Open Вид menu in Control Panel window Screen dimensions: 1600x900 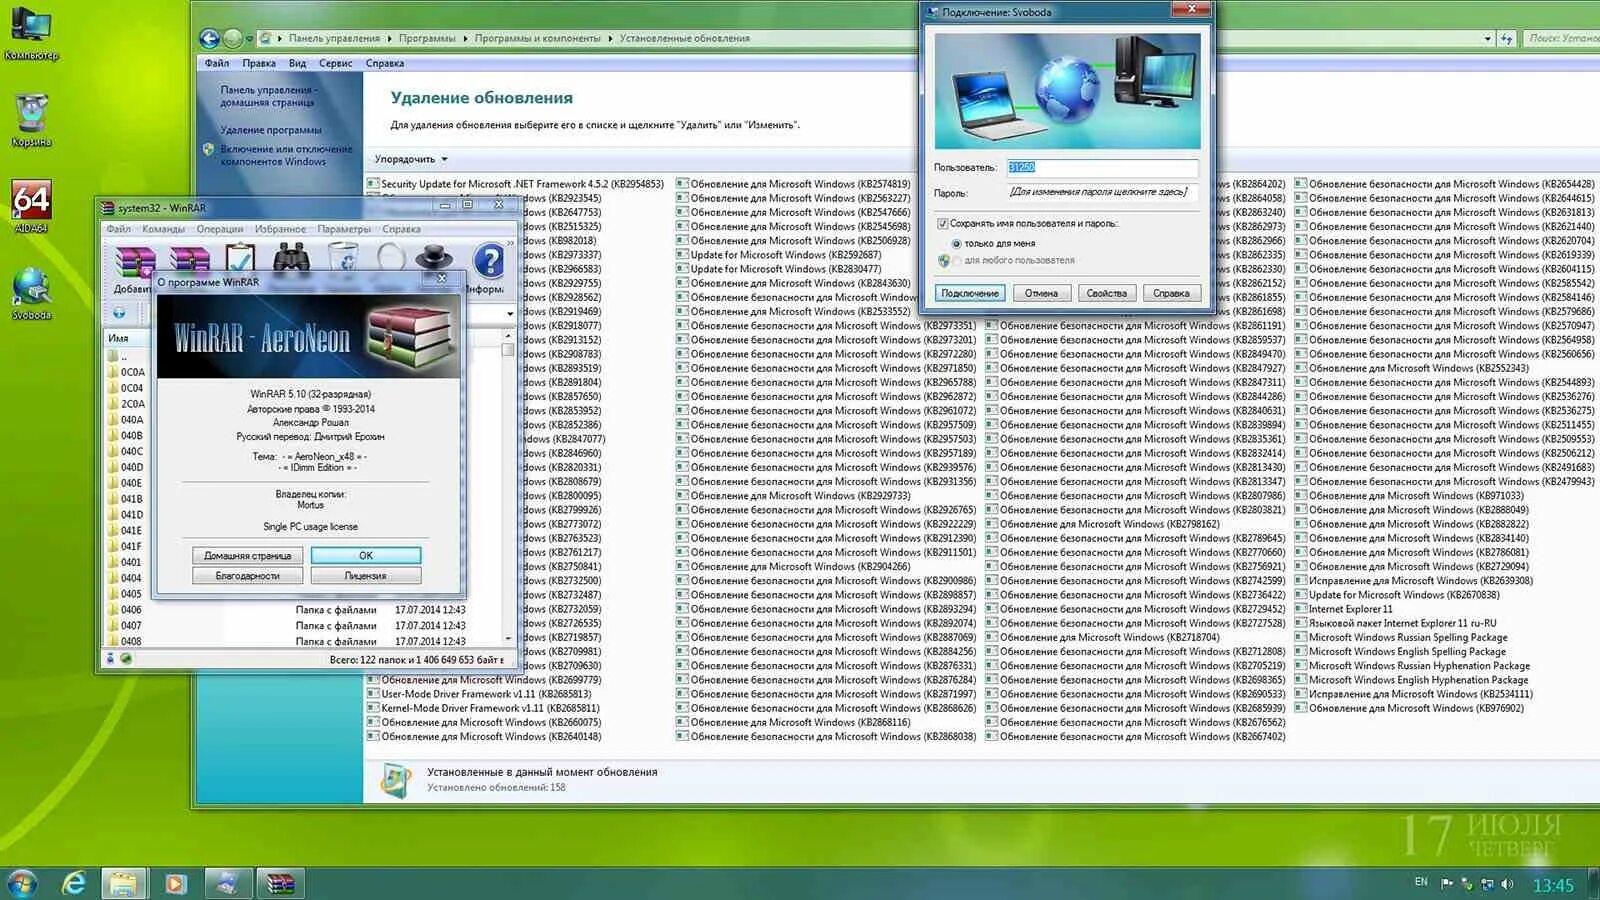click(x=297, y=63)
